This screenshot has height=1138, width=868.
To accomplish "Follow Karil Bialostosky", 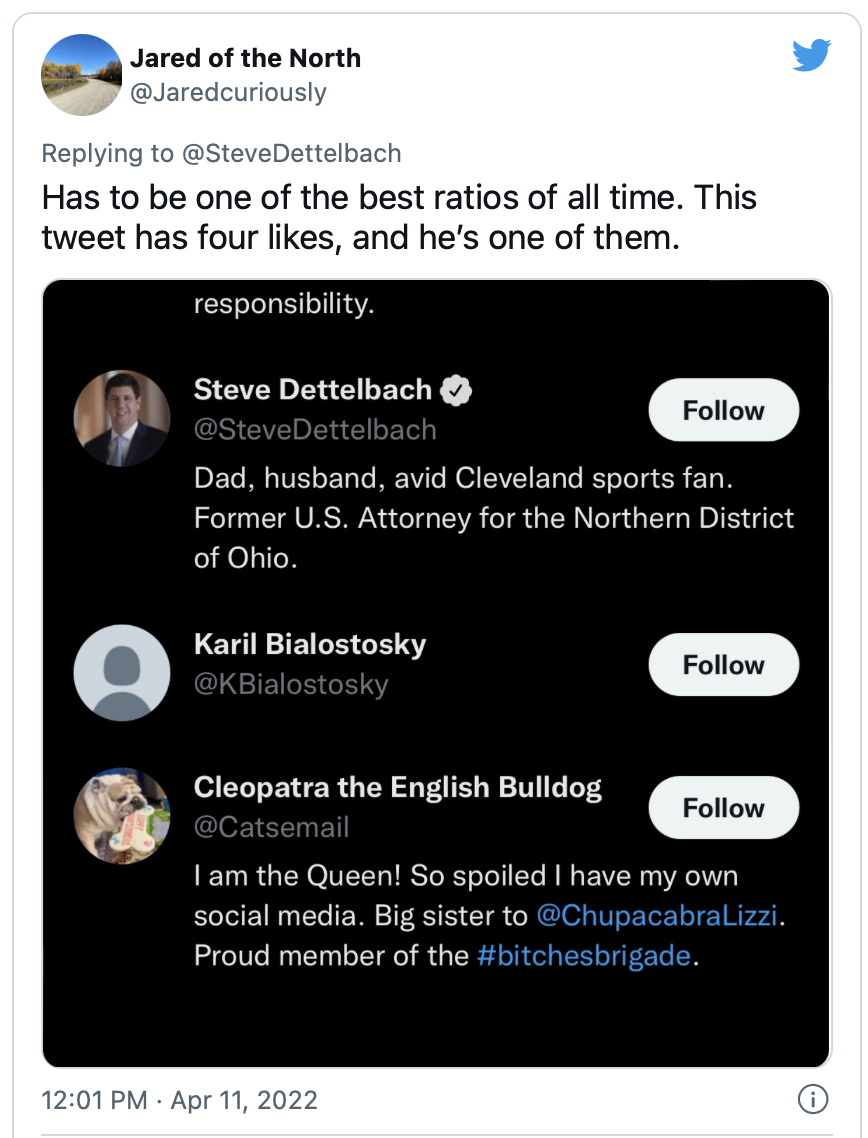I will pos(723,665).
